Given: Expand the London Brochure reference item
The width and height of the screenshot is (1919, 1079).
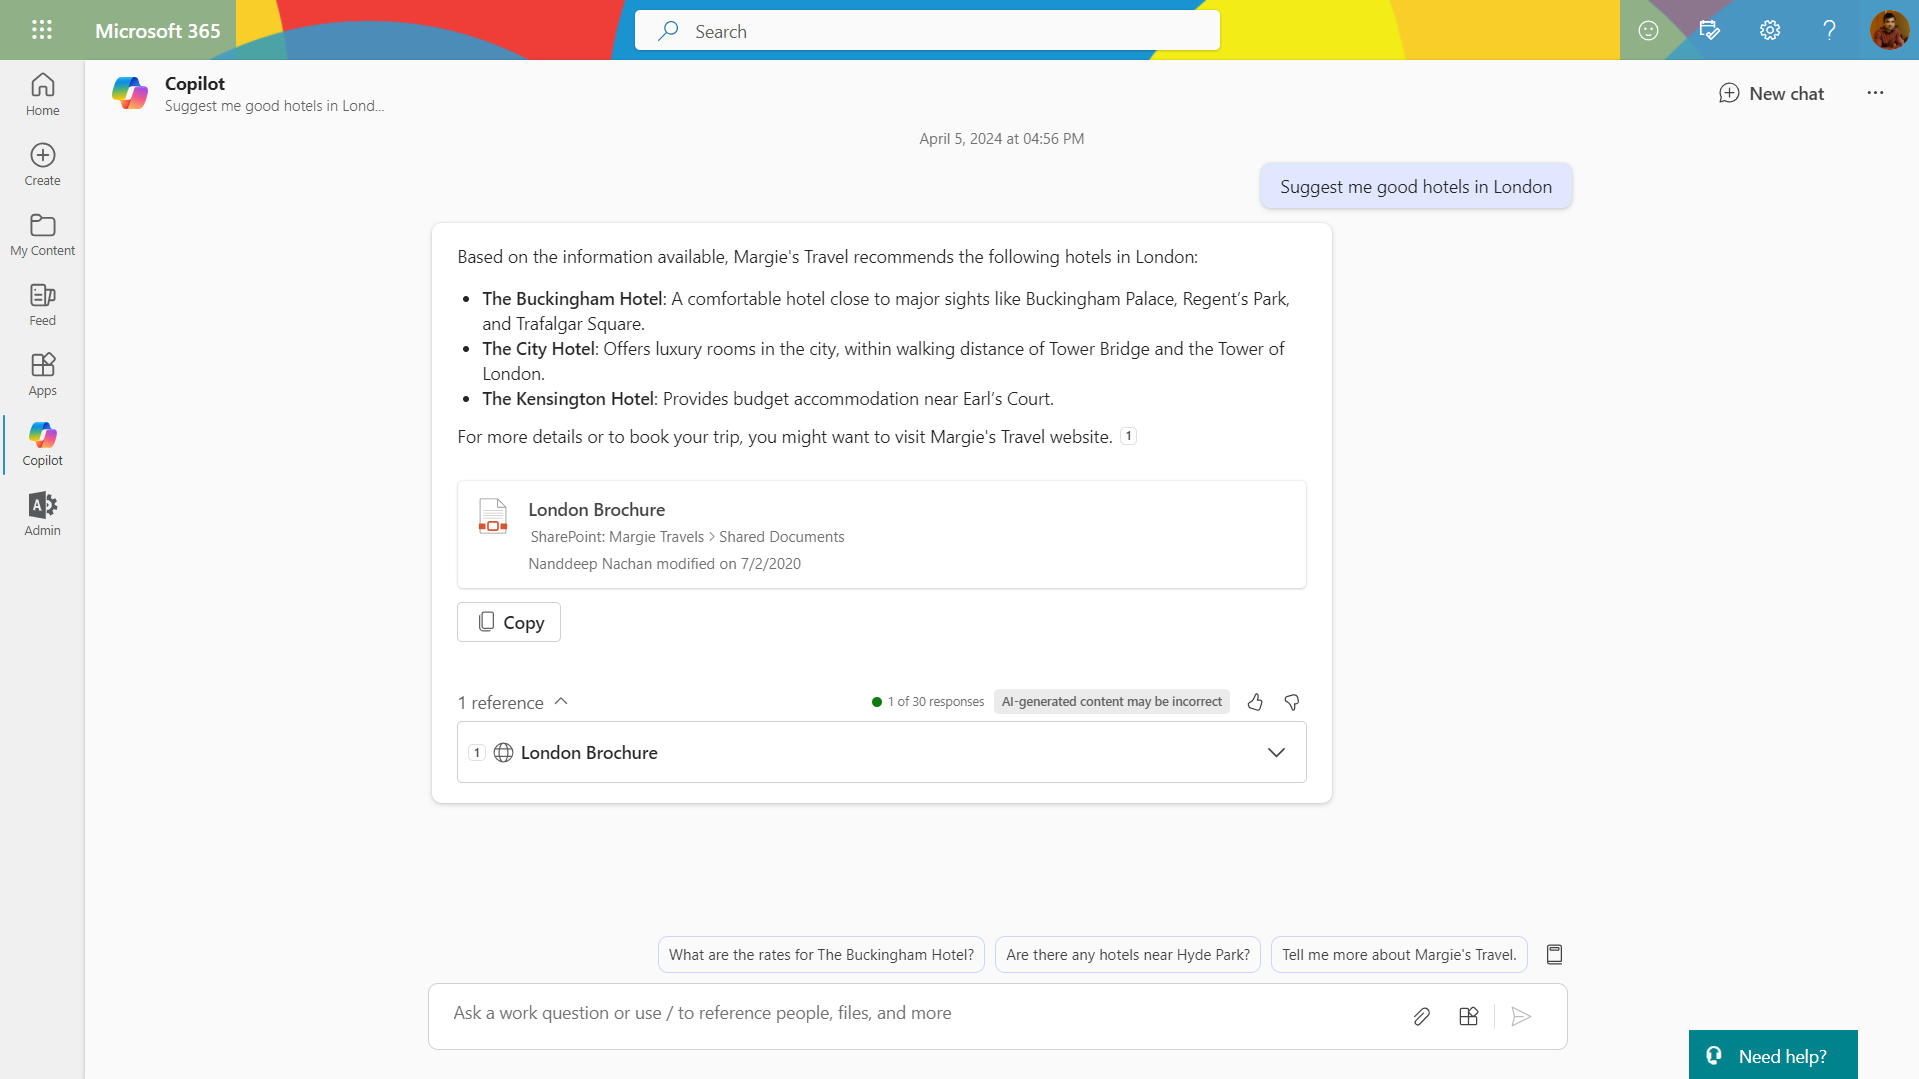Looking at the screenshot, I should coord(1276,752).
